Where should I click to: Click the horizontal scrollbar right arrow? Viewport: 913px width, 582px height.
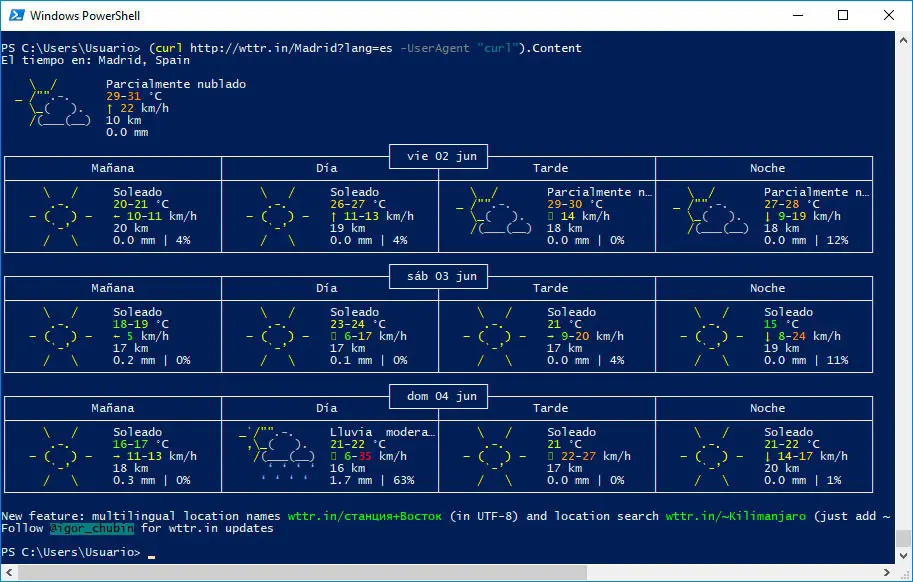pos(887,572)
